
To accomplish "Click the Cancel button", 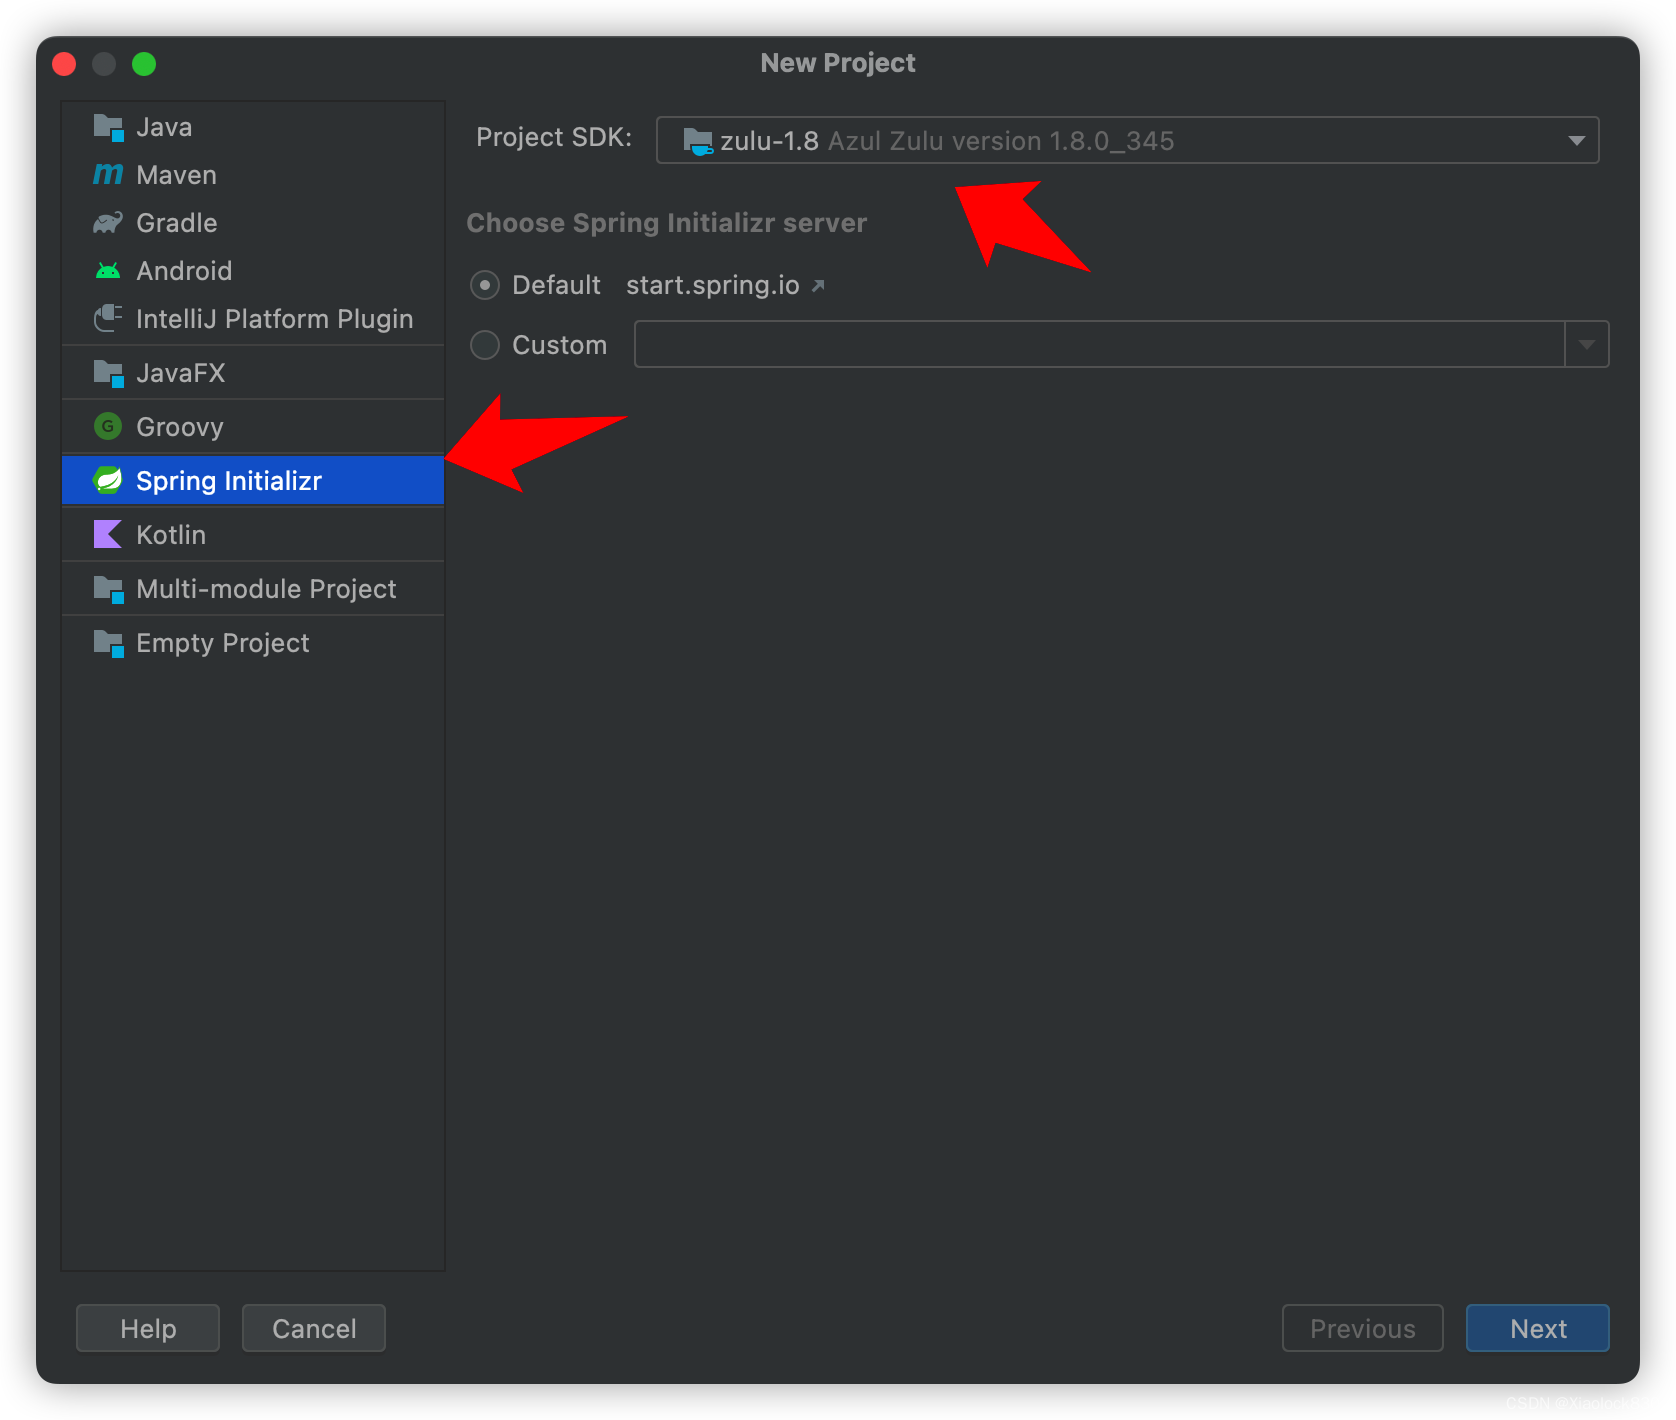I will click(314, 1328).
